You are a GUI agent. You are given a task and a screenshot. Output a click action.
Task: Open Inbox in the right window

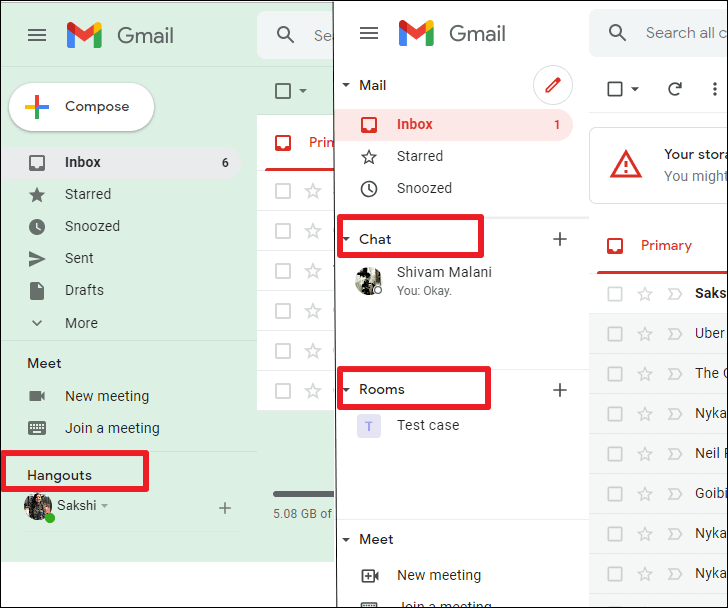pos(454,124)
